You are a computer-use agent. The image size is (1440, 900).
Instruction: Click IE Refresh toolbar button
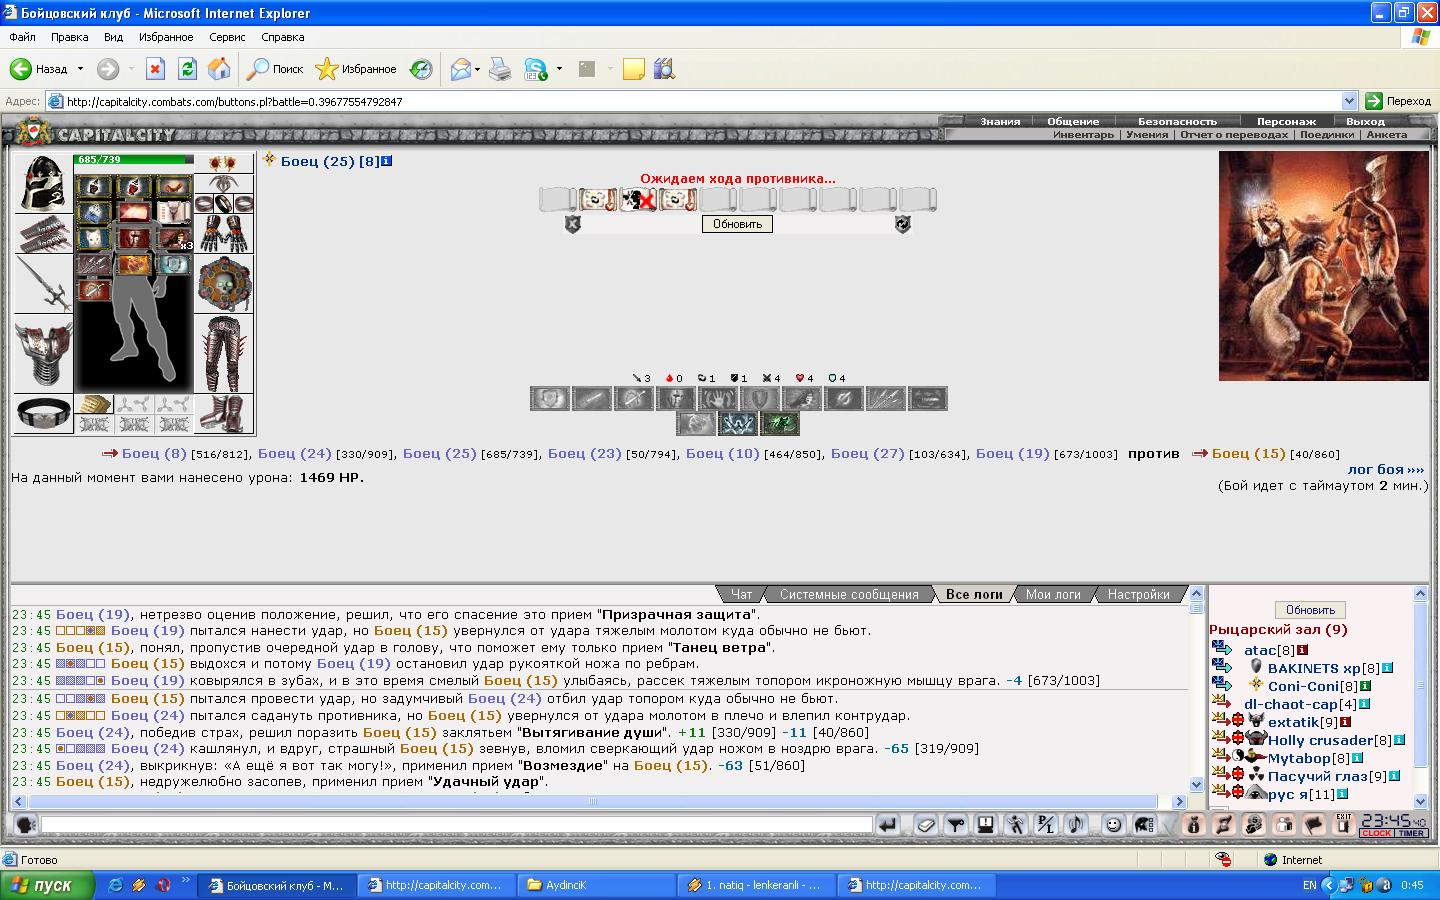[187, 69]
